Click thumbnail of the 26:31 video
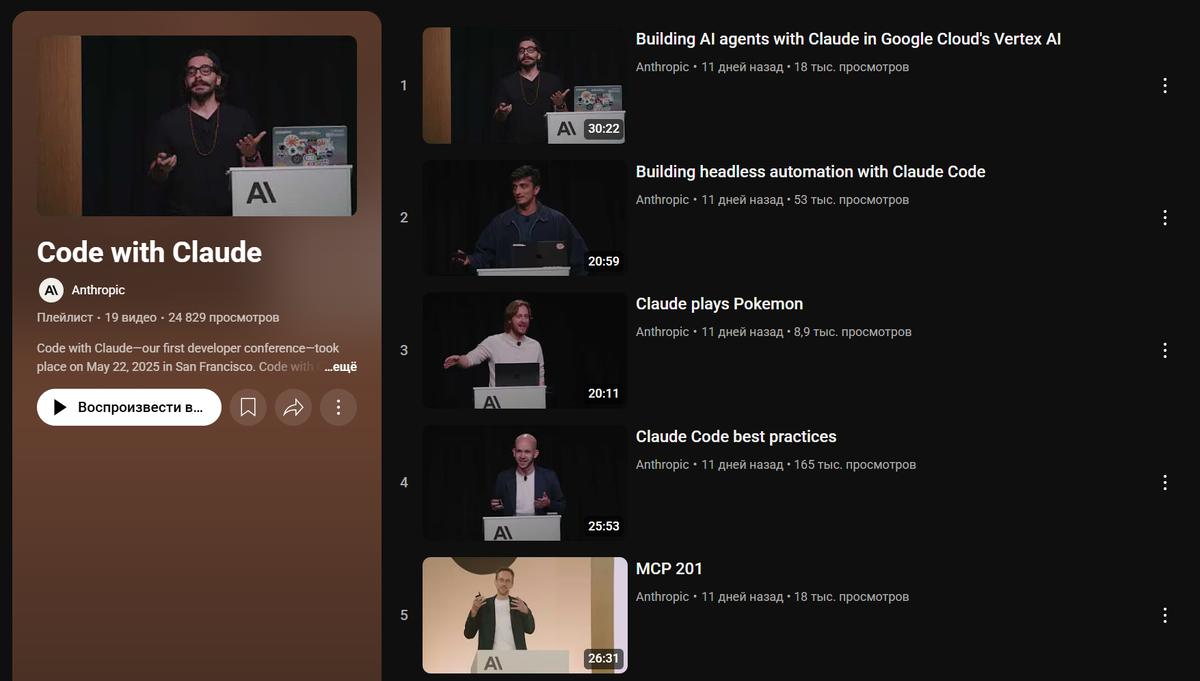Viewport: 1200px width, 681px height. 525,615
